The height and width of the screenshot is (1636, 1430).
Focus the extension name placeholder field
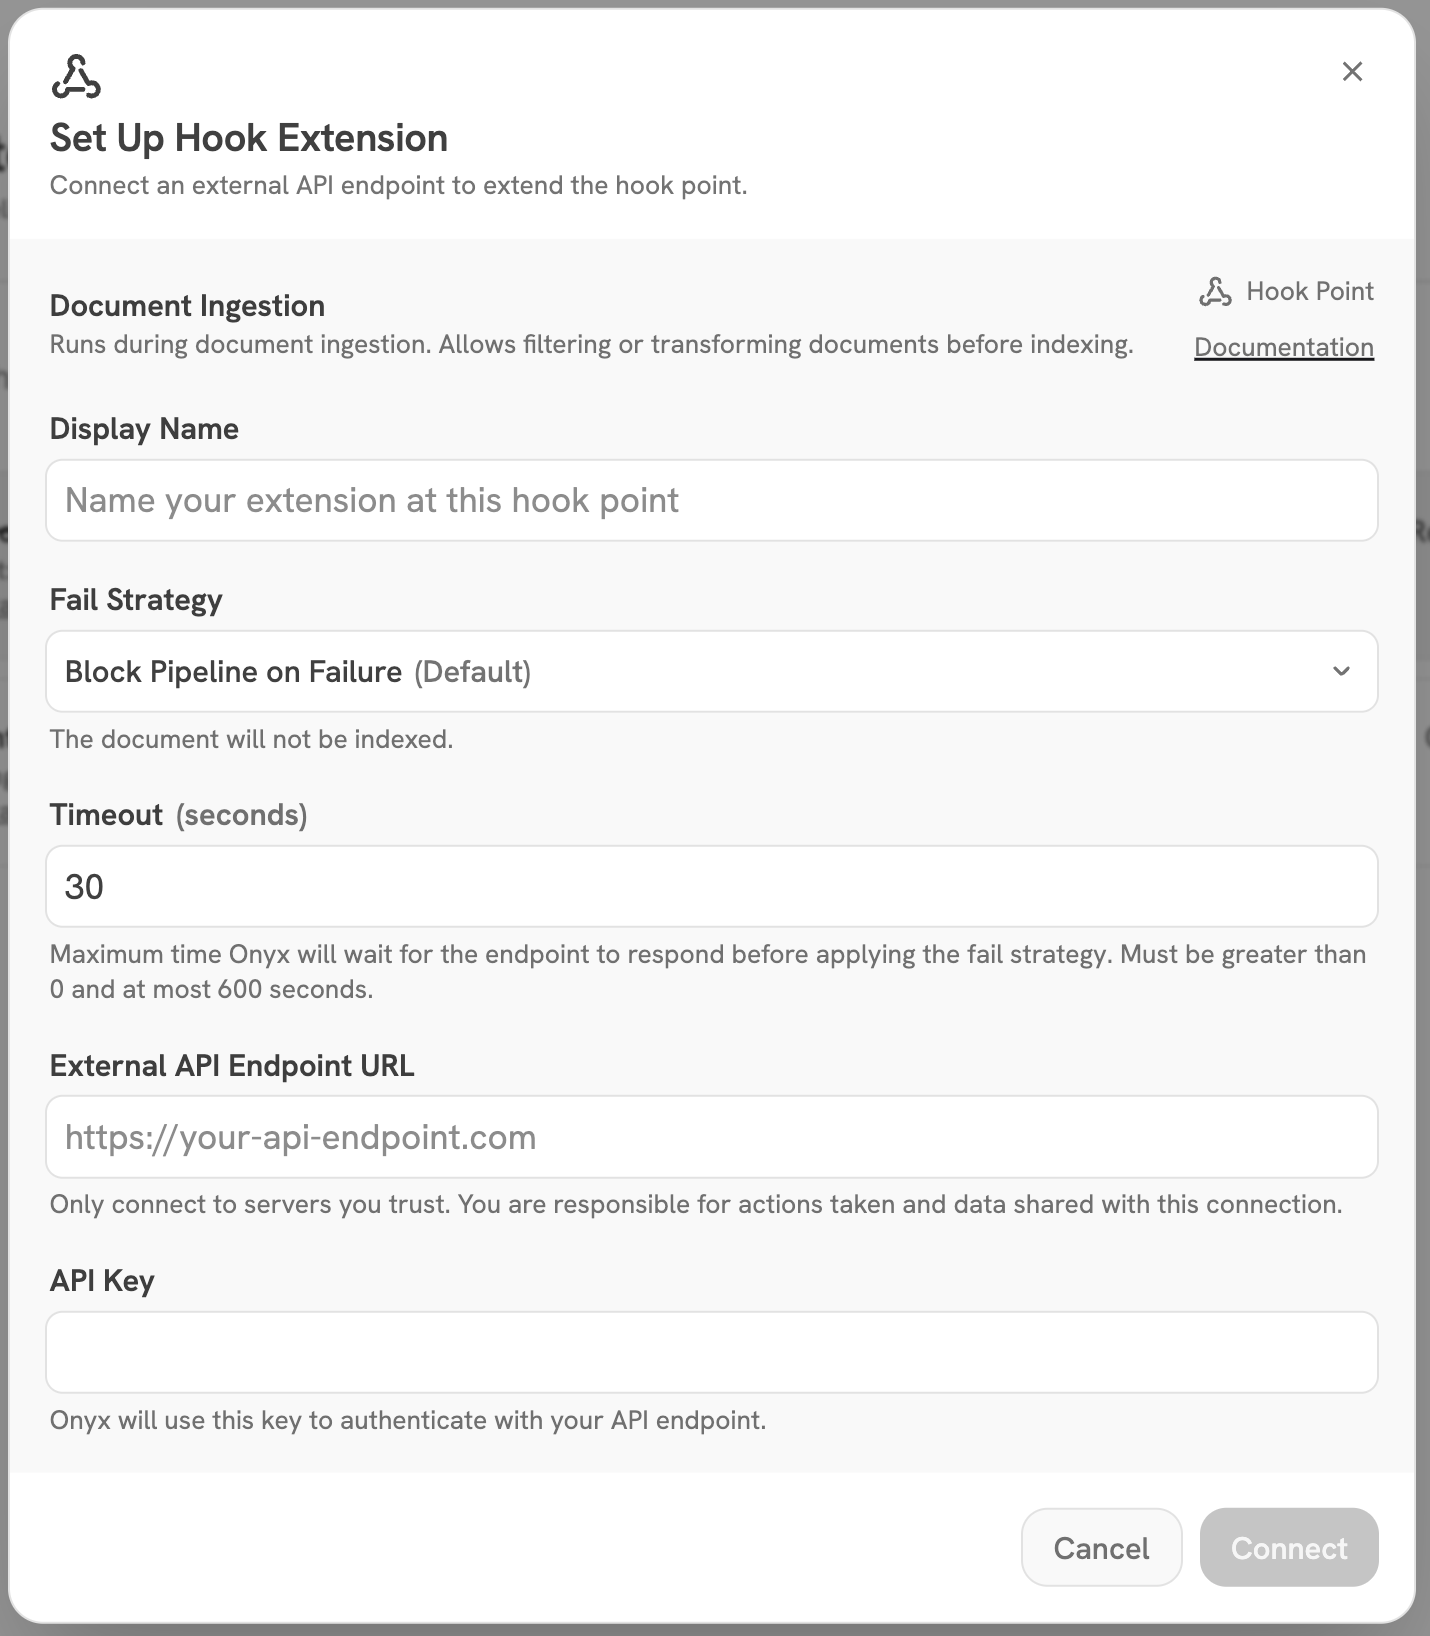click(x=711, y=500)
